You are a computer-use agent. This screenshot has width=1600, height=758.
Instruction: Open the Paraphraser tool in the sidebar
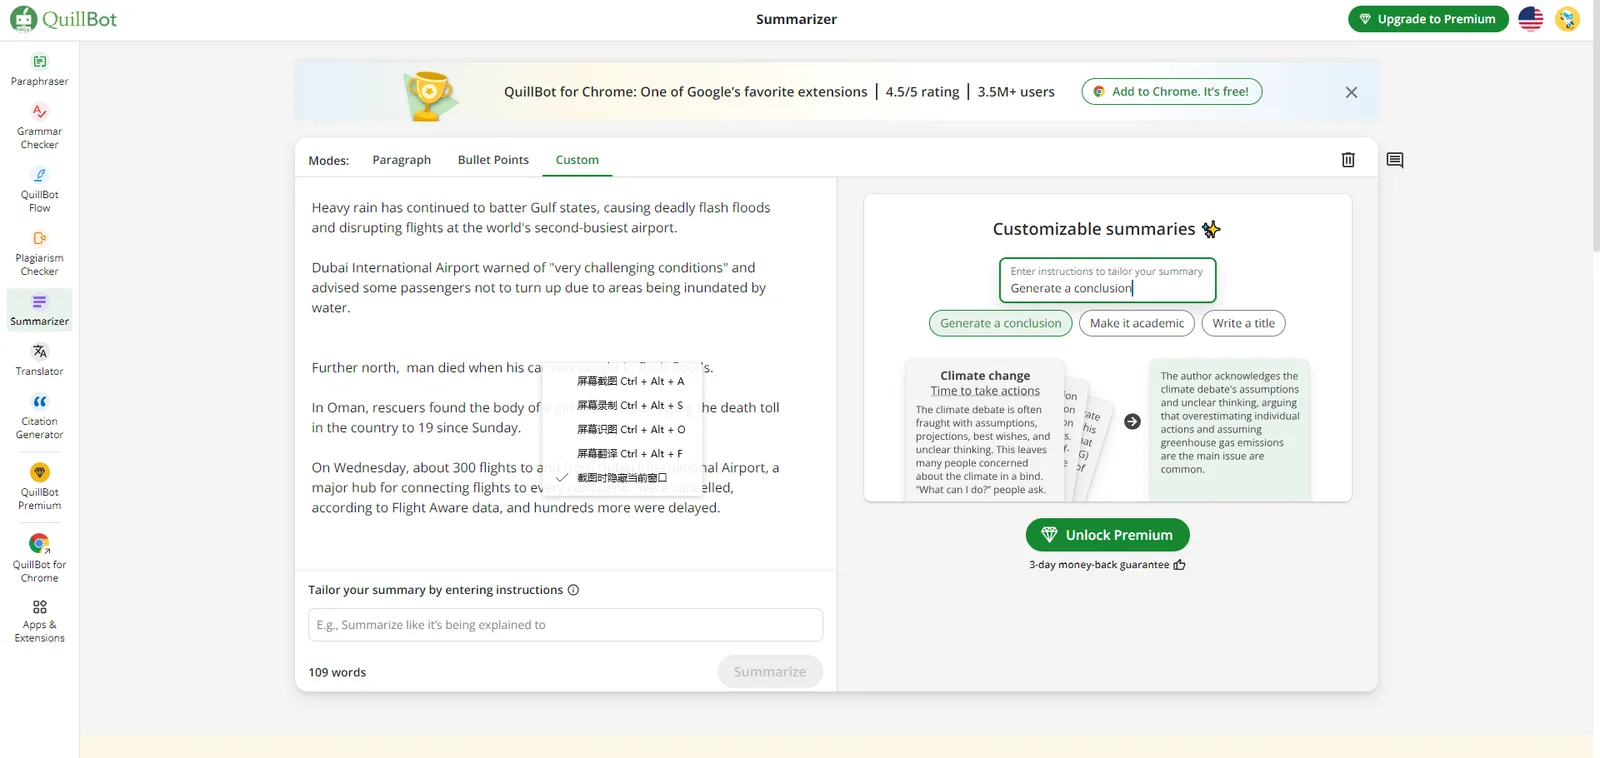coord(40,70)
